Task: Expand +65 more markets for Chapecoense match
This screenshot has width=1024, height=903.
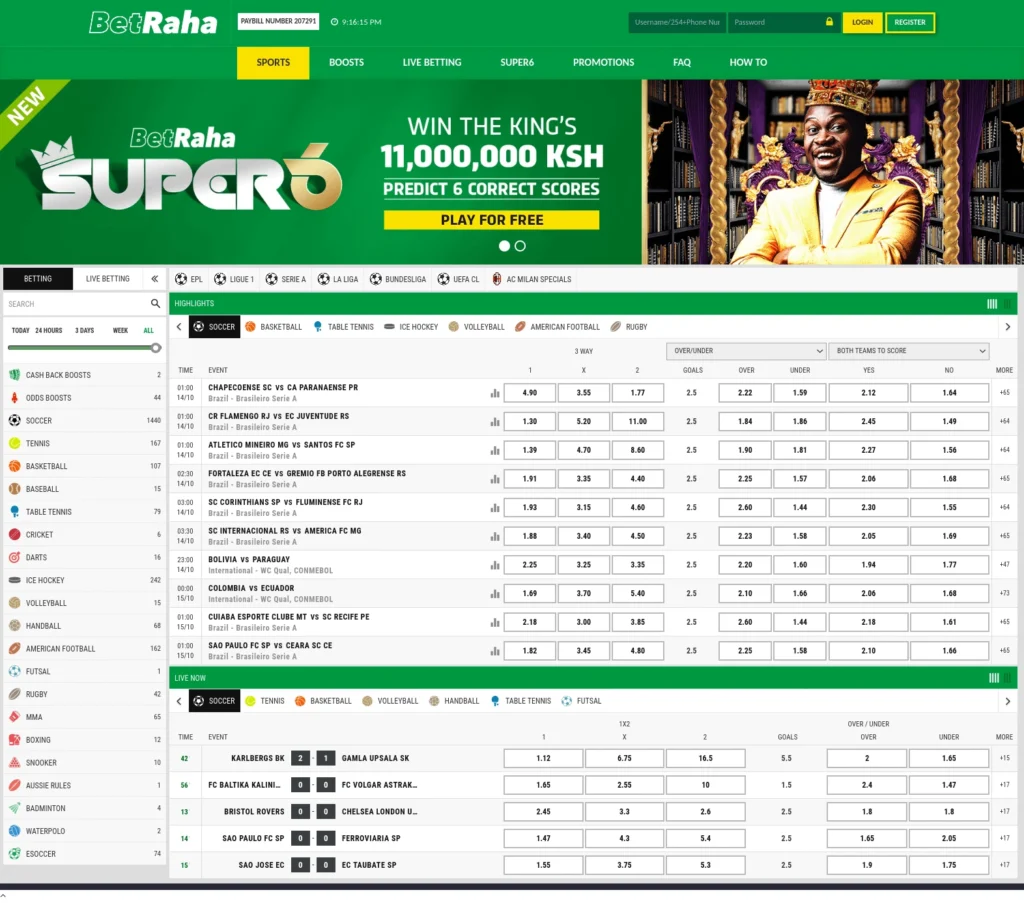Action: point(1004,392)
